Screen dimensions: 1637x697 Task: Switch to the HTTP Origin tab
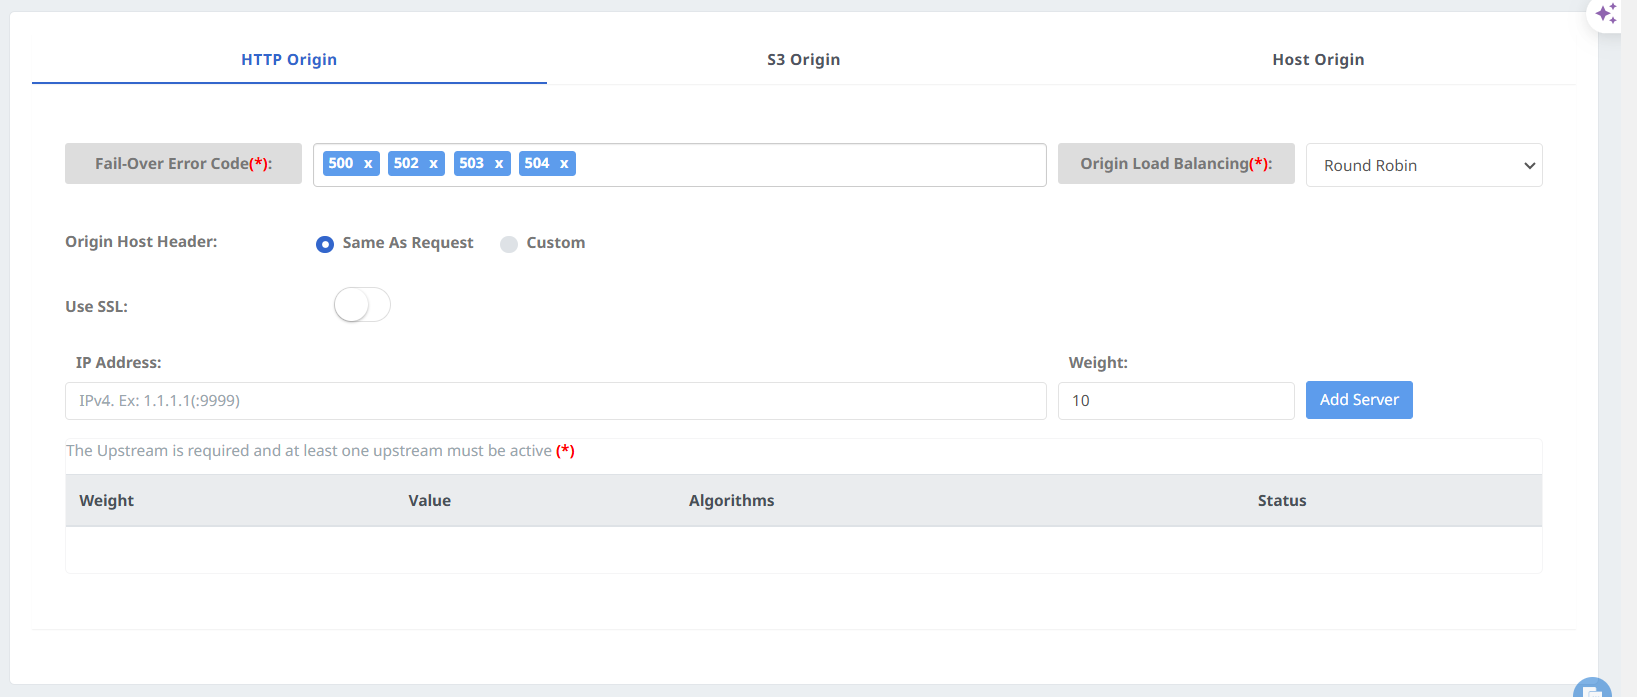289,60
